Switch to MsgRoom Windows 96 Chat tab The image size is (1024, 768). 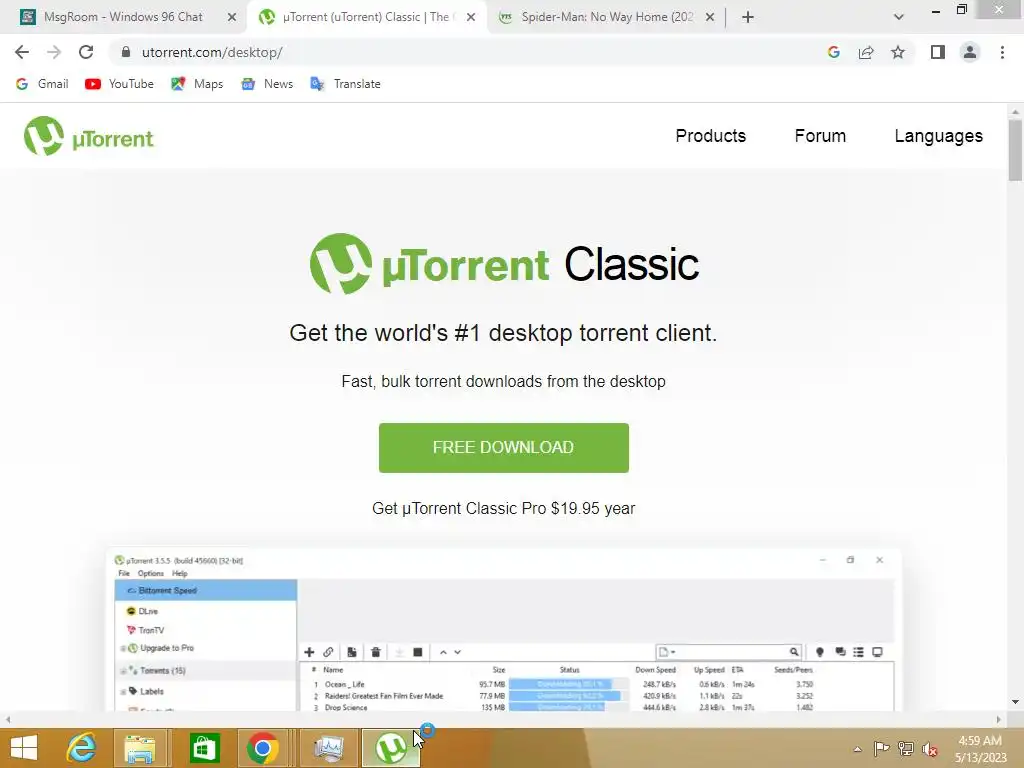coord(123,17)
